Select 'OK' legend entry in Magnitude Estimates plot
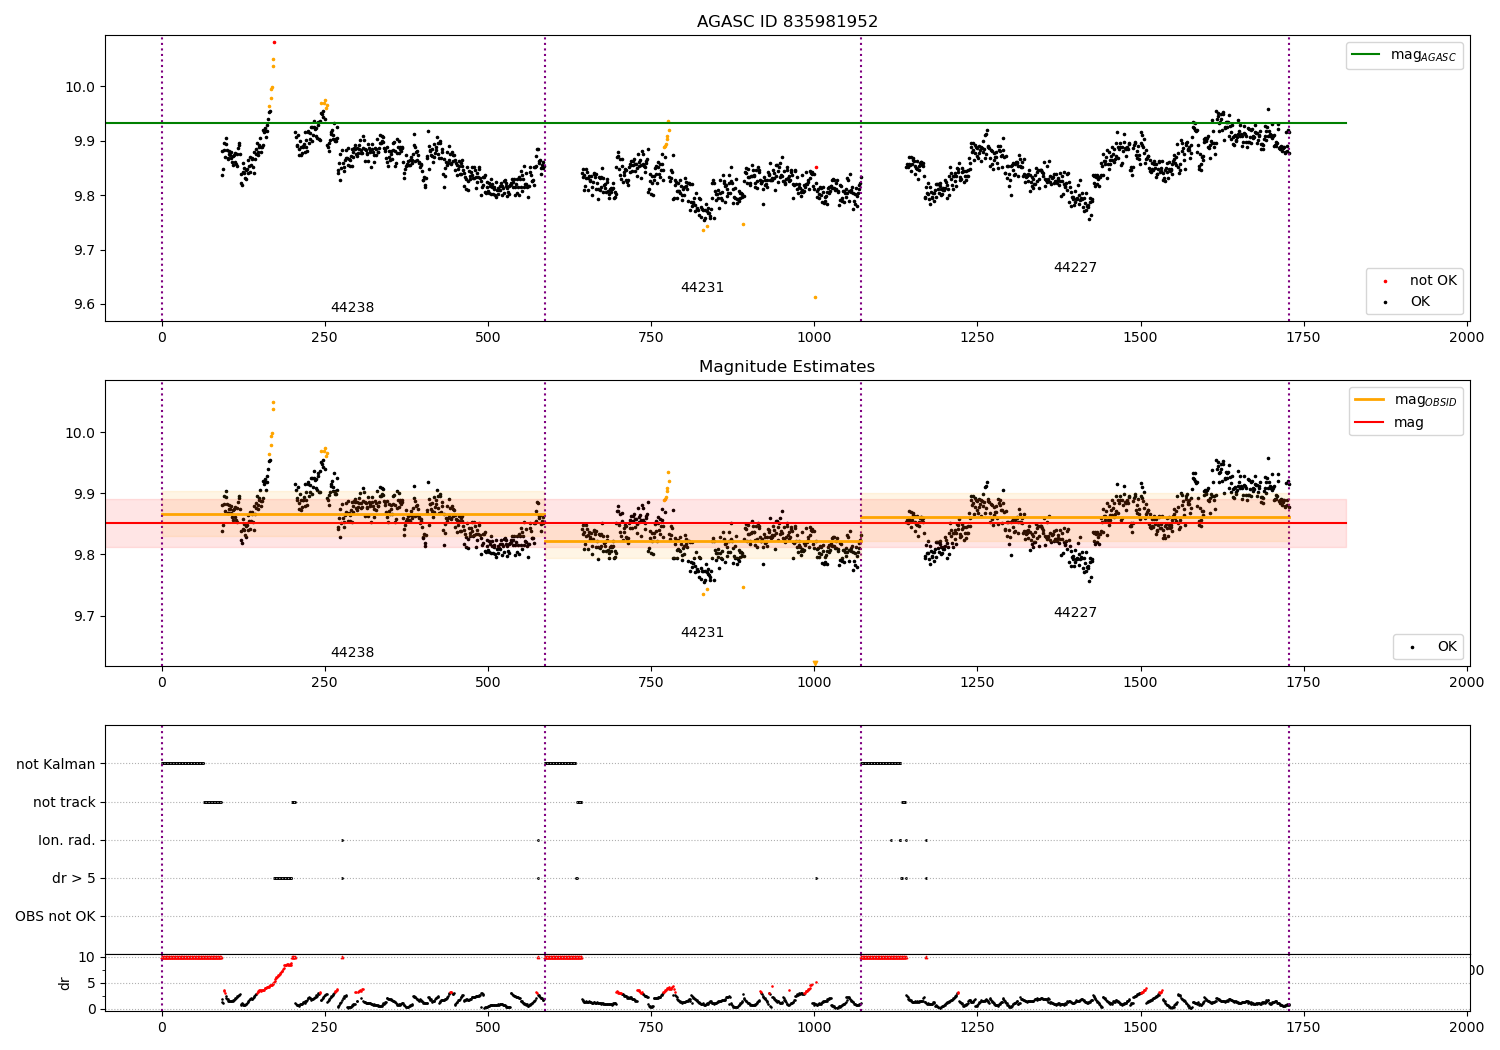Viewport: 1500px width, 1050px height. pos(1447,647)
